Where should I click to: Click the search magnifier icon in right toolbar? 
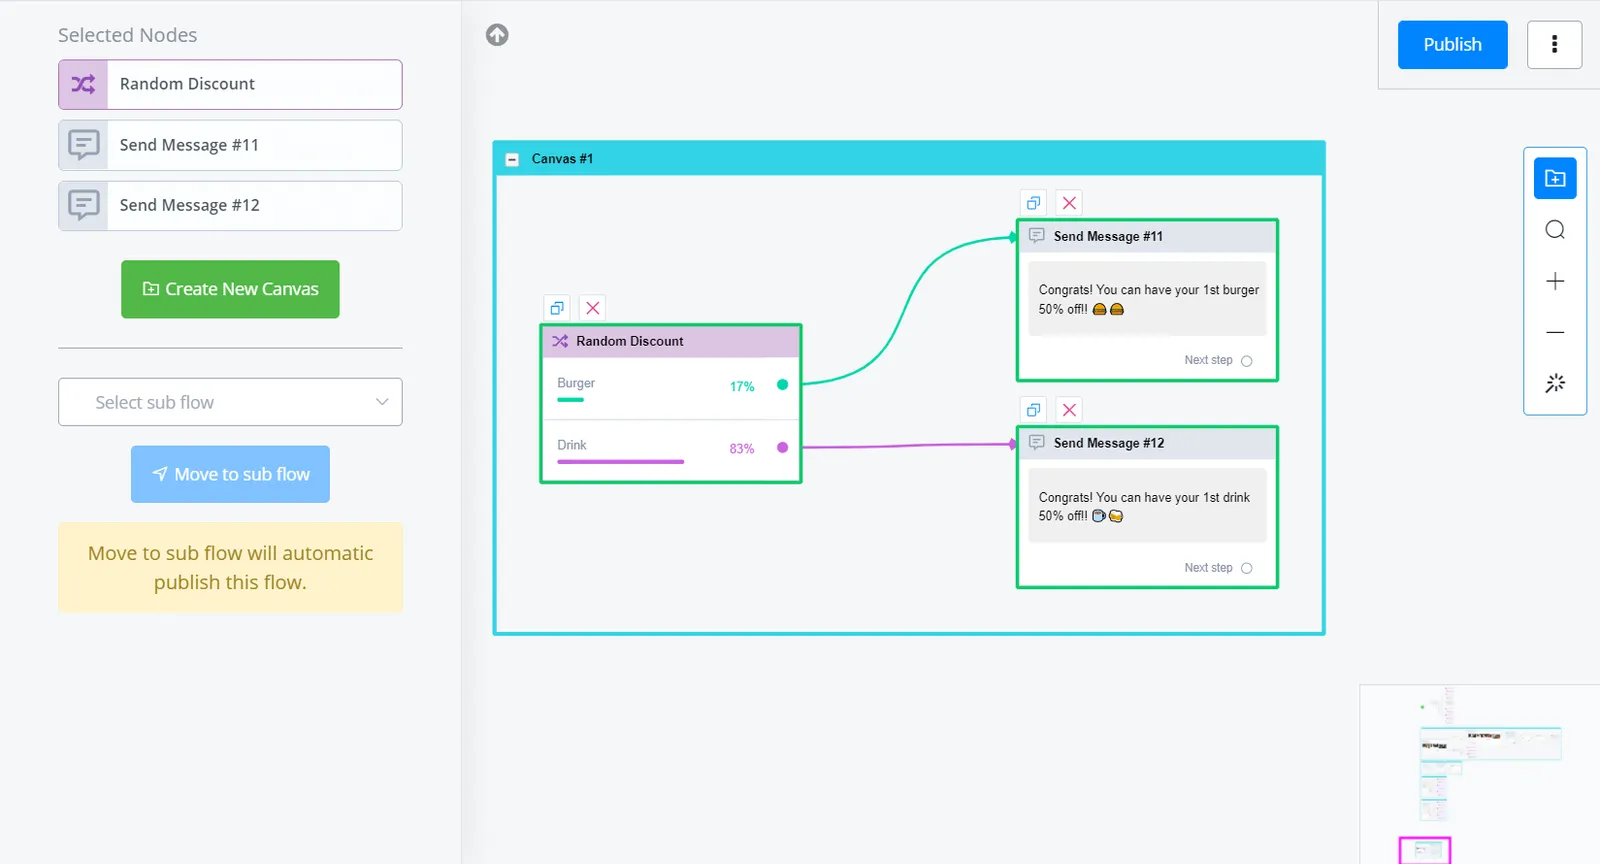point(1555,230)
